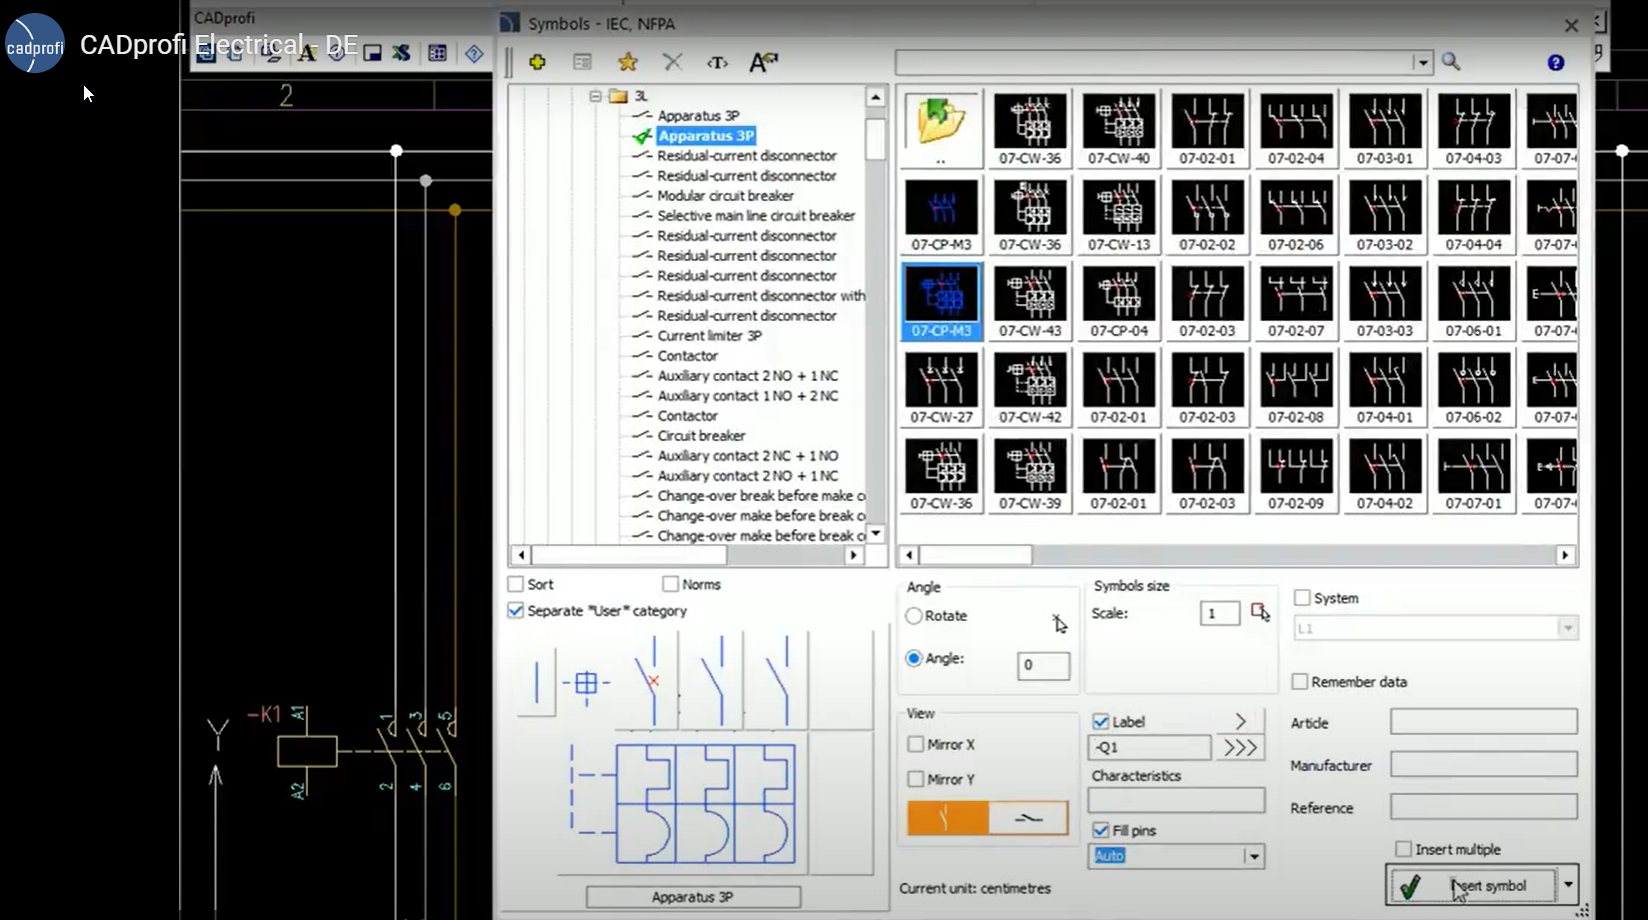Select the horizontal orientation symbol view button
Image resolution: width=1648 pixels, height=920 pixels.
point(1028,818)
